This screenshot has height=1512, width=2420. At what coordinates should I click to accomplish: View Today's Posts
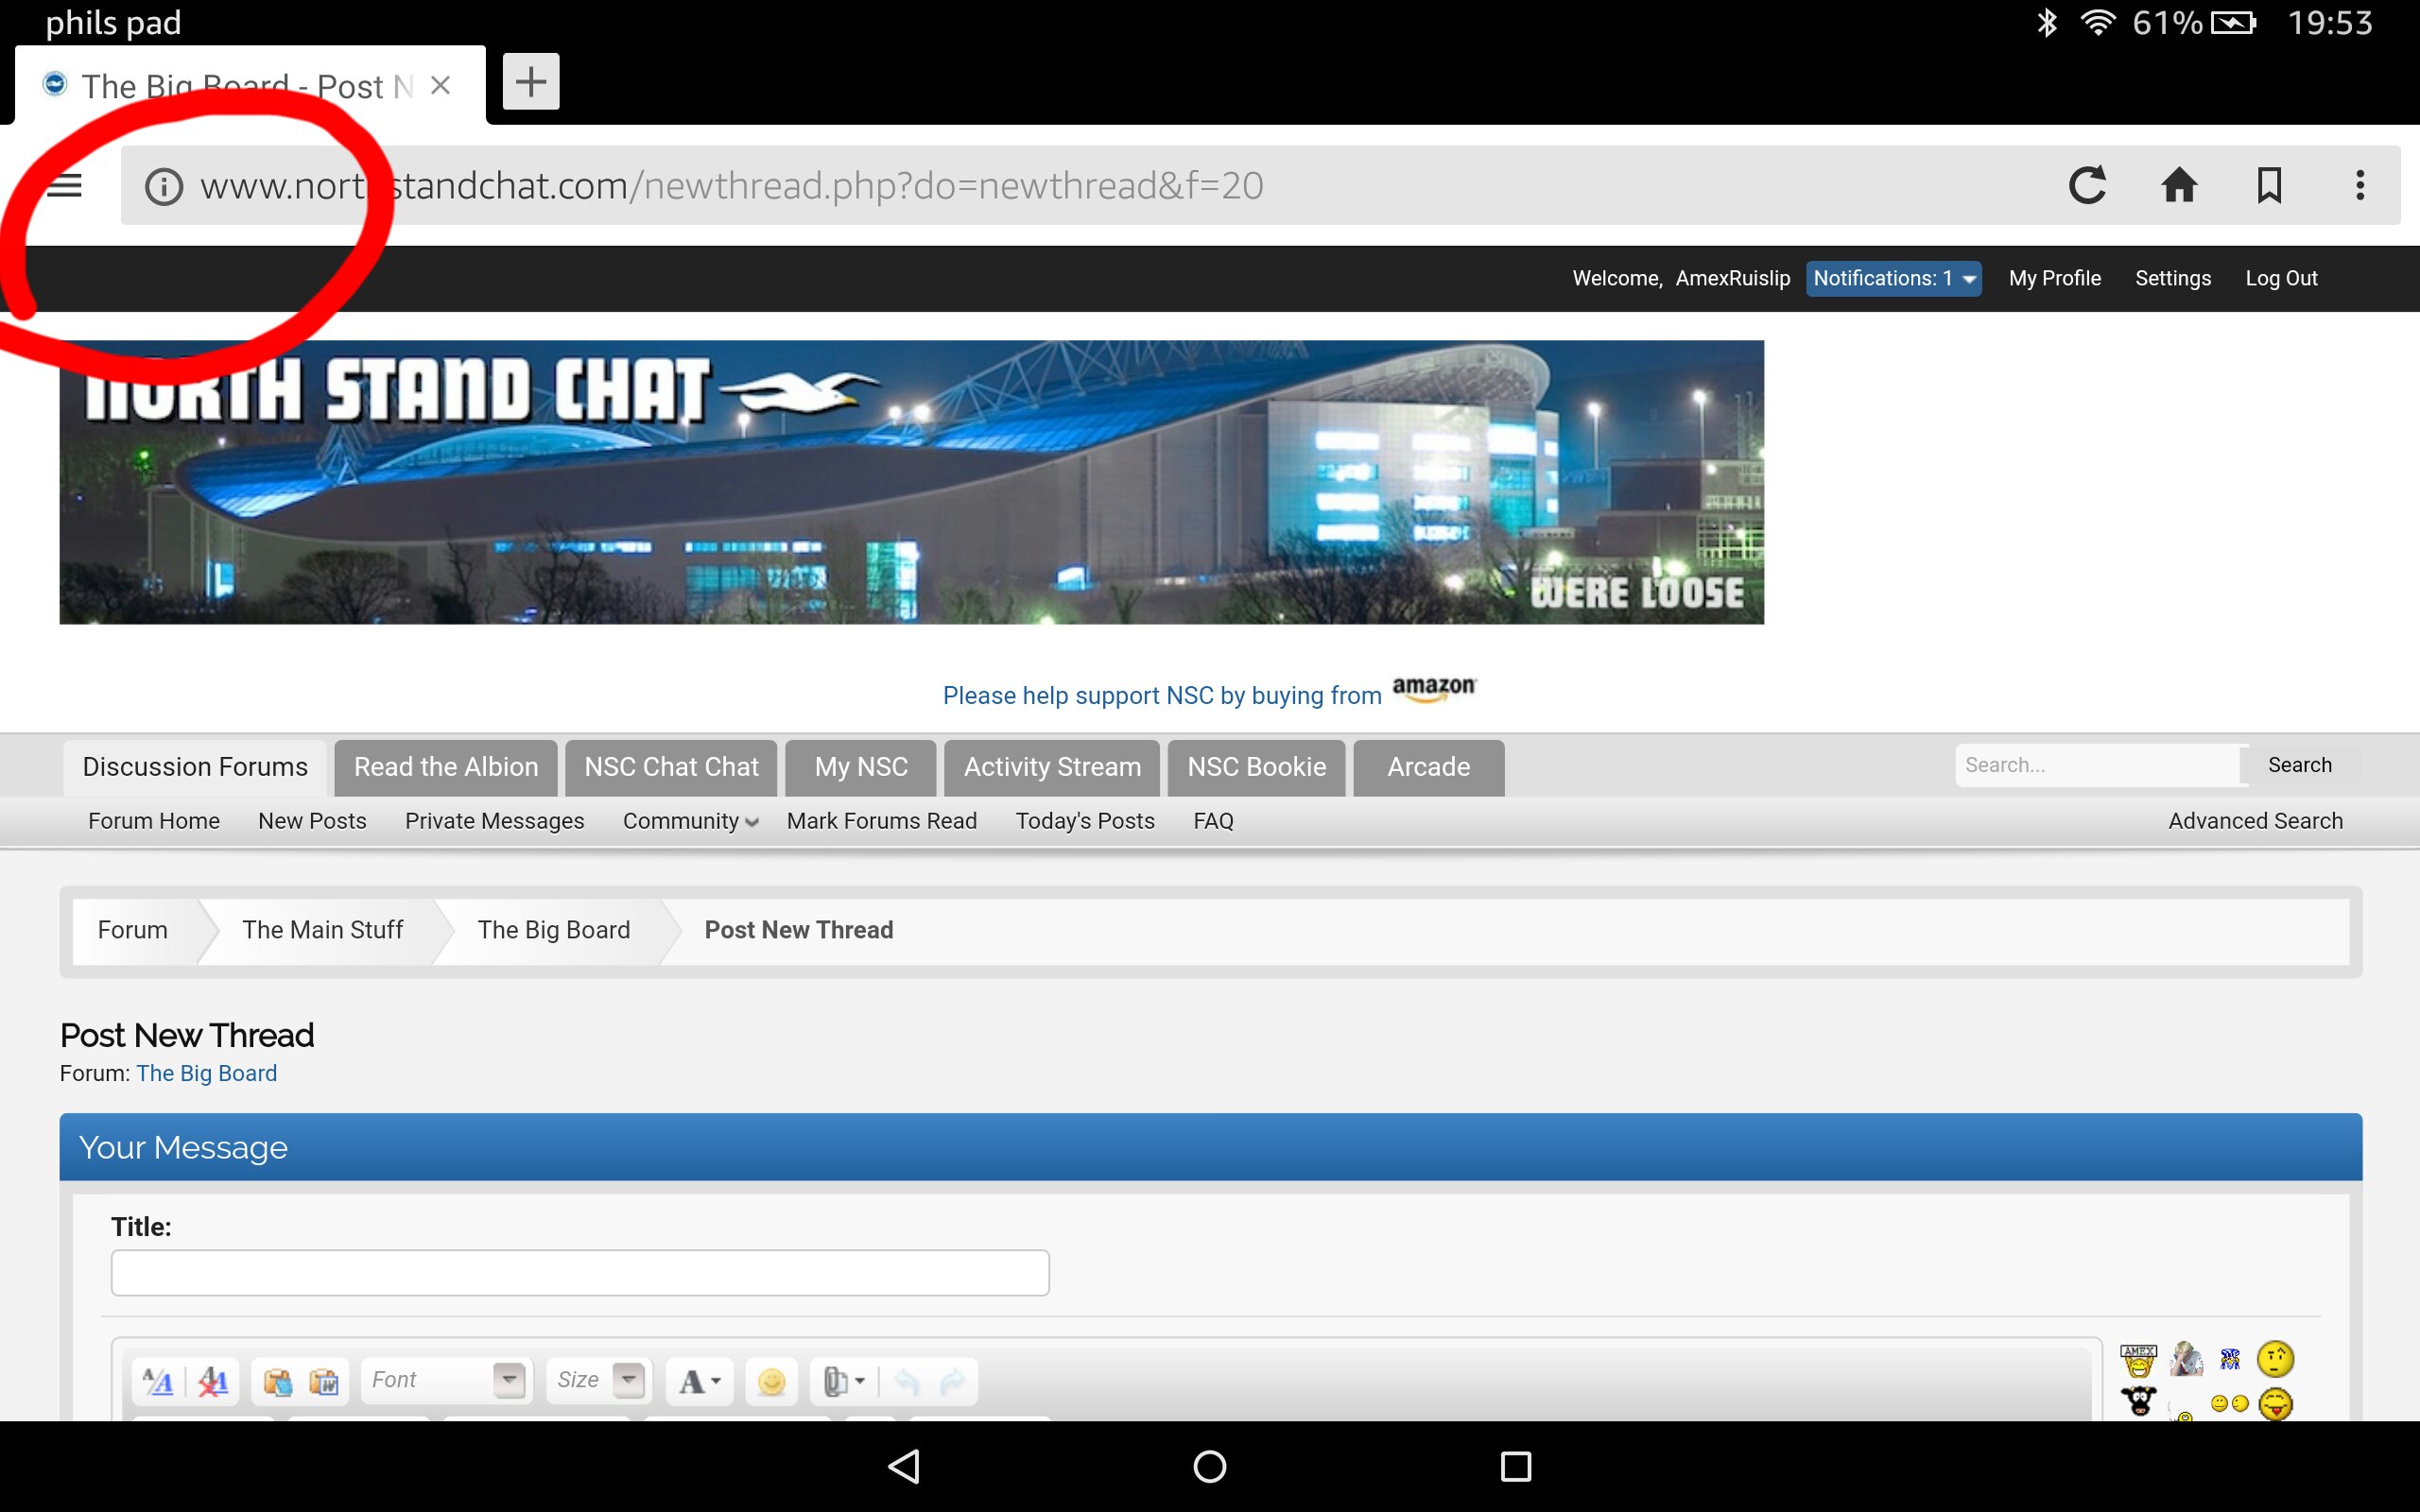(1085, 821)
